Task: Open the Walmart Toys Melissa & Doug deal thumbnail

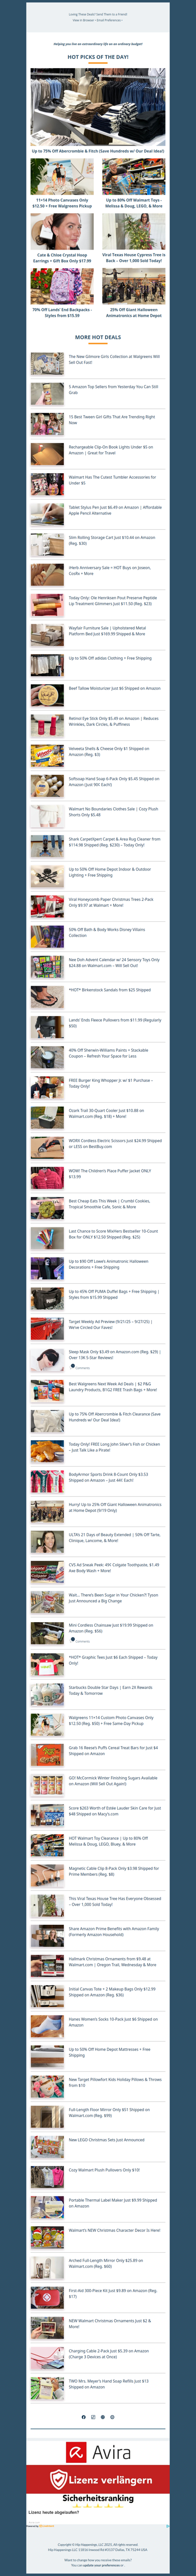Action: [x=133, y=179]
